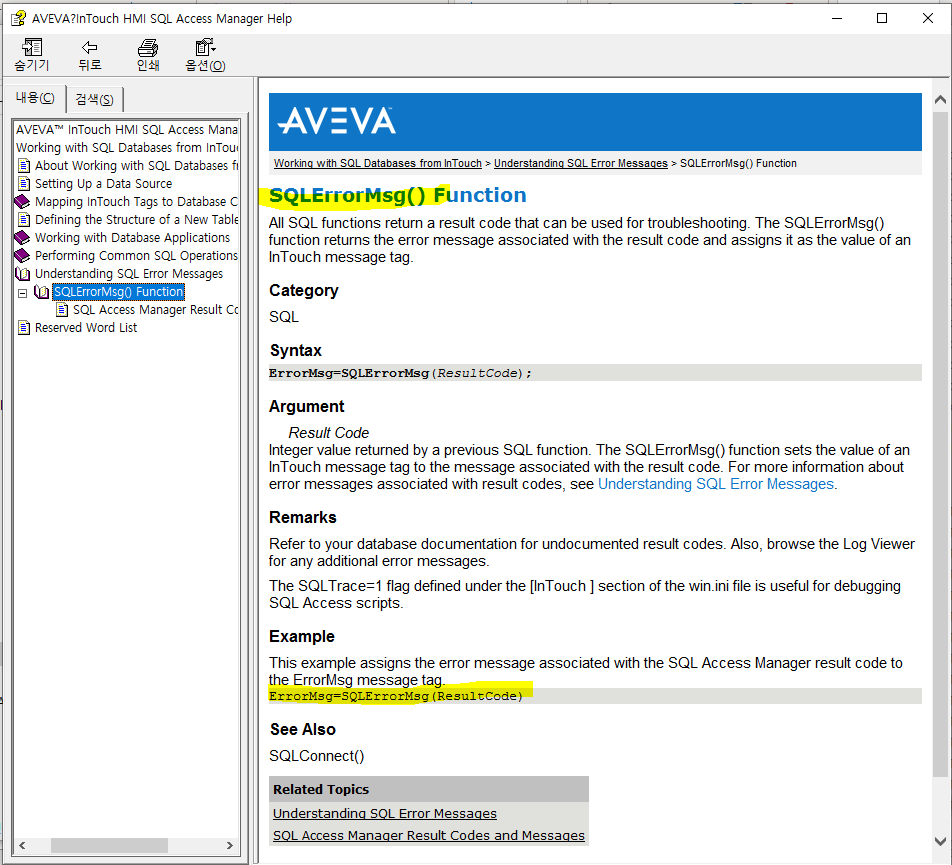Screen dimensions: 952x865
Task: Open About Working with SQL Databases topic
Action: click(x=136, y=166)
